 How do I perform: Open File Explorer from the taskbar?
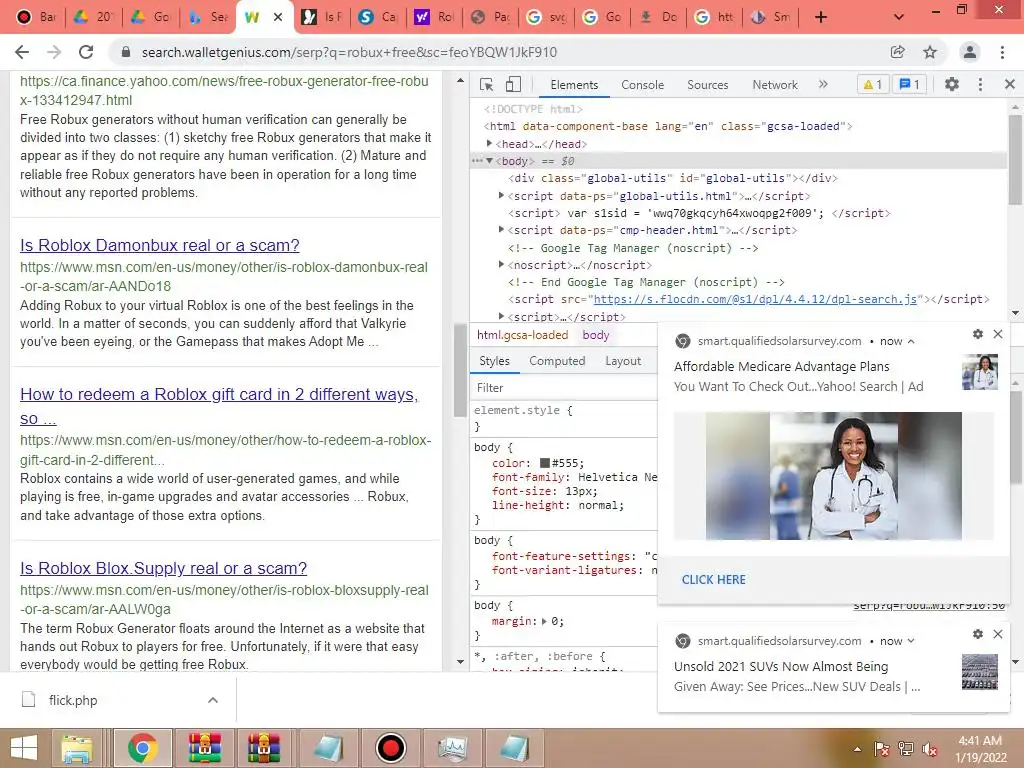77,748
